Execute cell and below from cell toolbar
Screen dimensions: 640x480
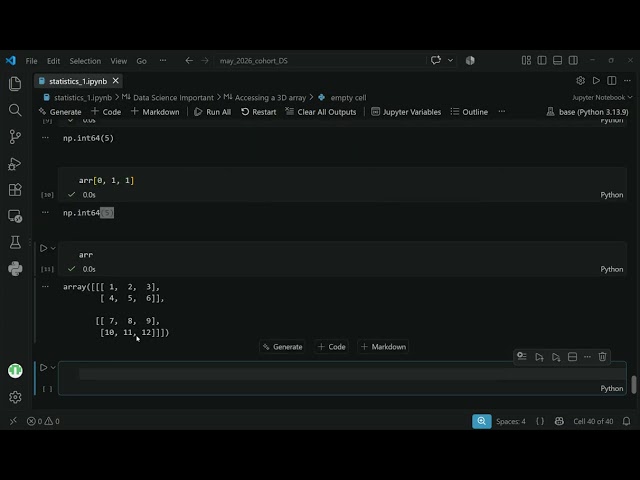(556, 357)
